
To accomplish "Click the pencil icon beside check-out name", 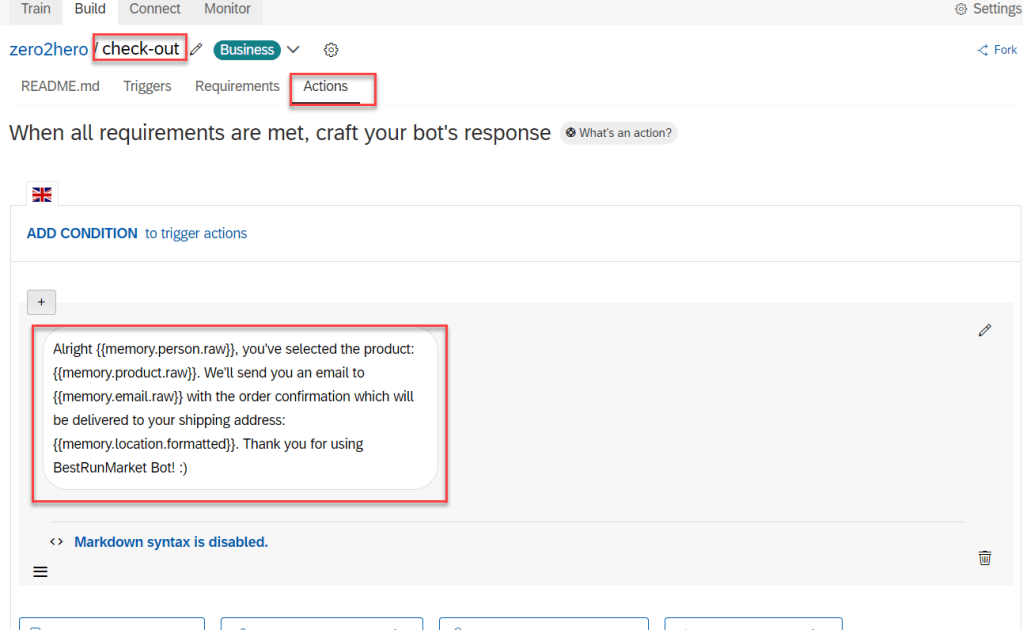I will tap(197, 50).
